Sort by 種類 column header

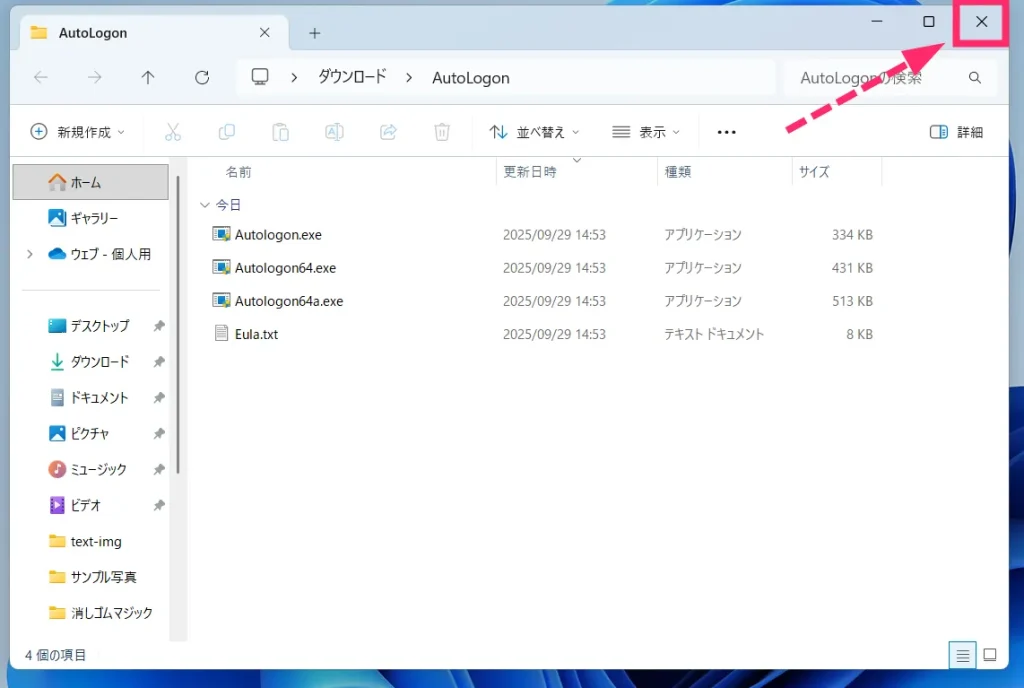tap(678, 172)
